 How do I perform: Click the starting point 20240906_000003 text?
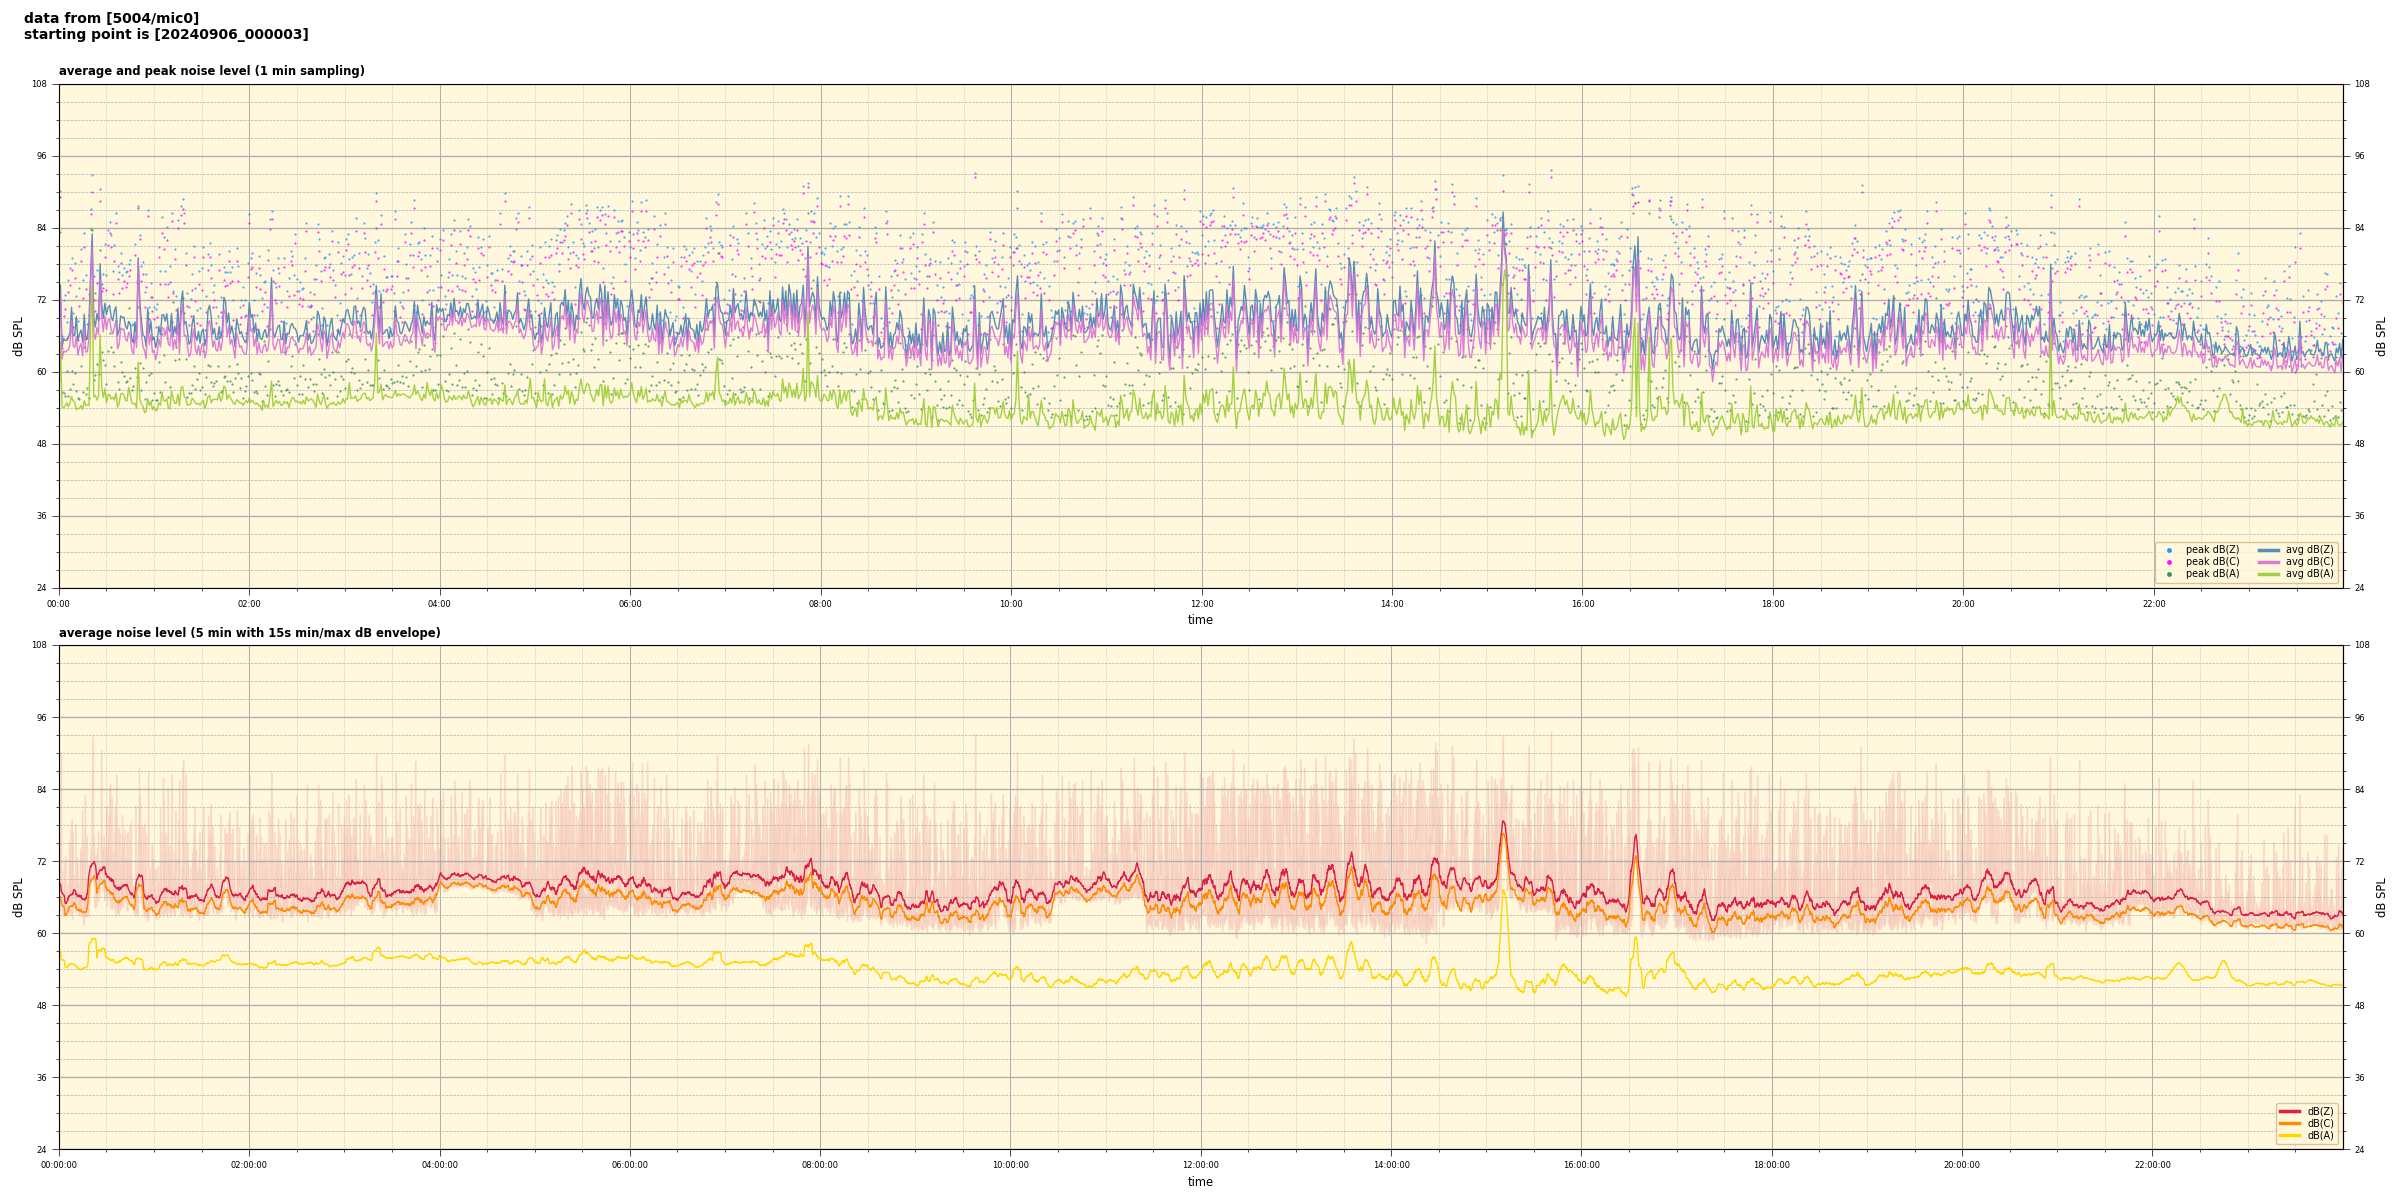166,35
